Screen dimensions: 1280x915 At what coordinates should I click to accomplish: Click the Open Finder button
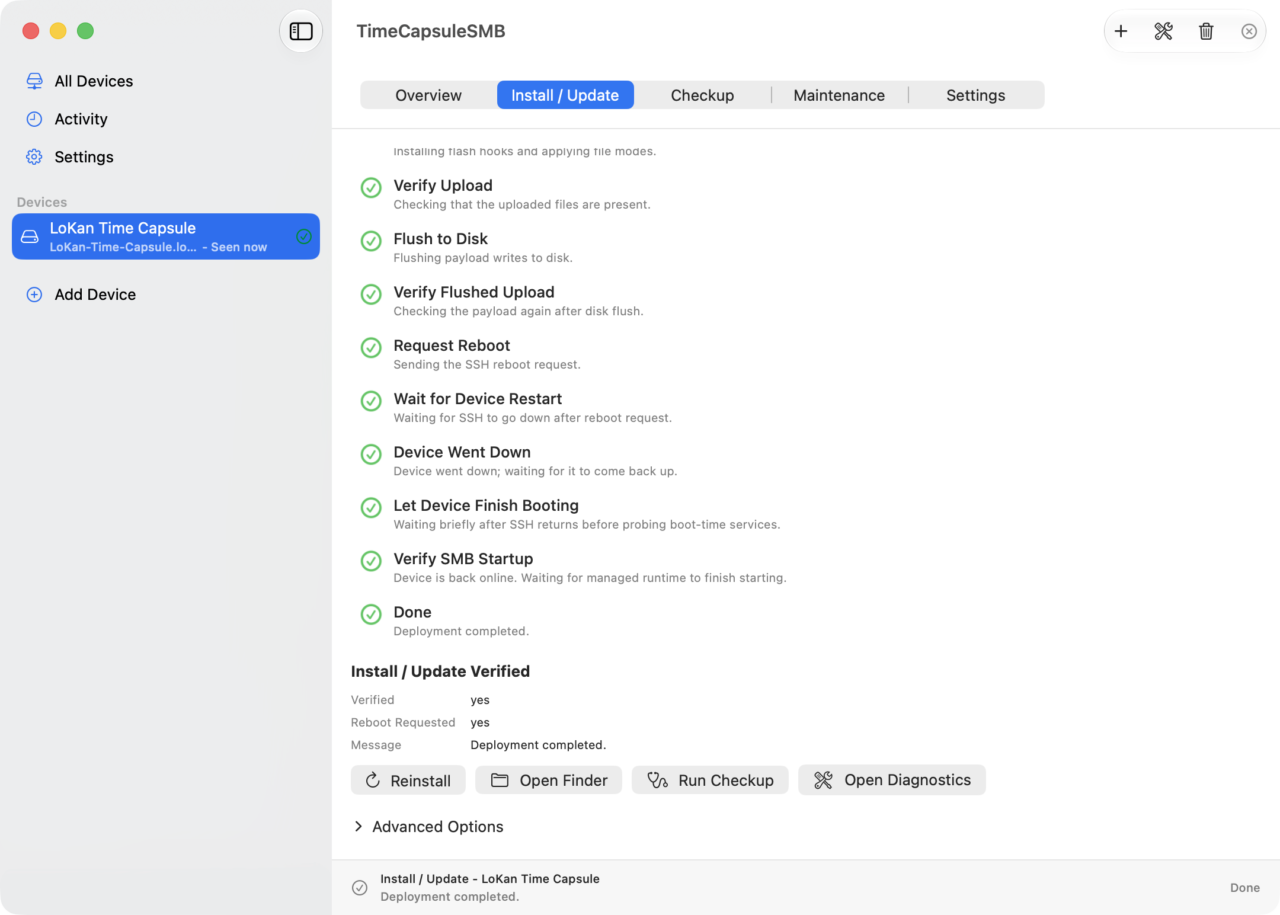(548, 780)
